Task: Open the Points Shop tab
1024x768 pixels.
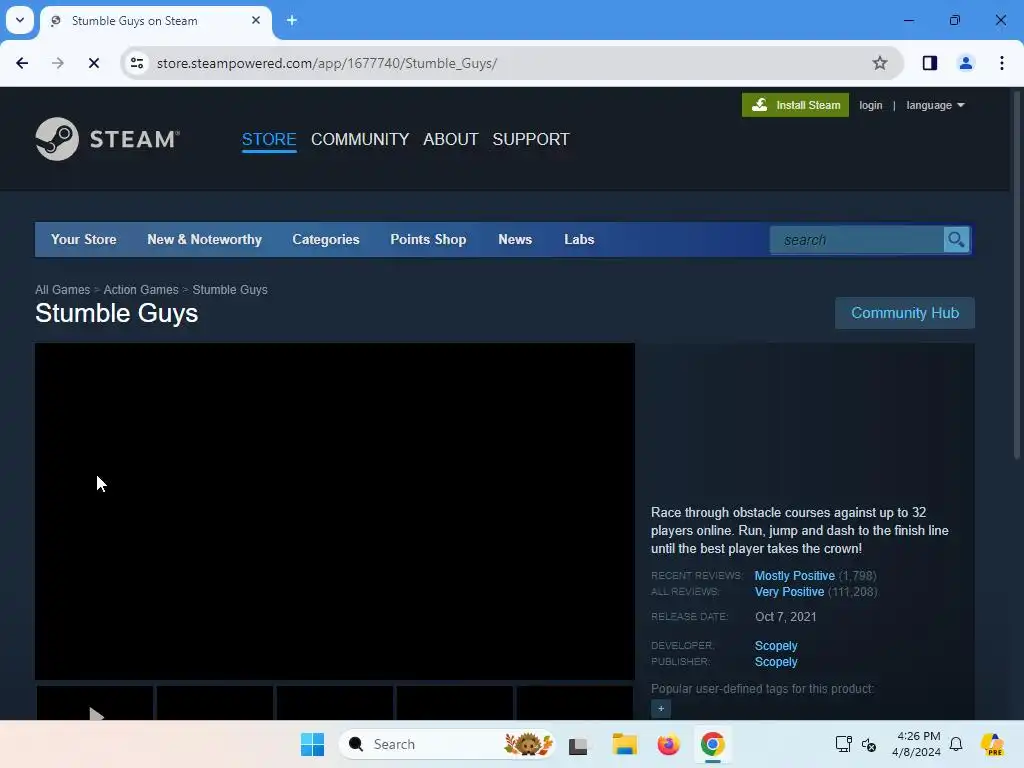Action: pos(428,240)
